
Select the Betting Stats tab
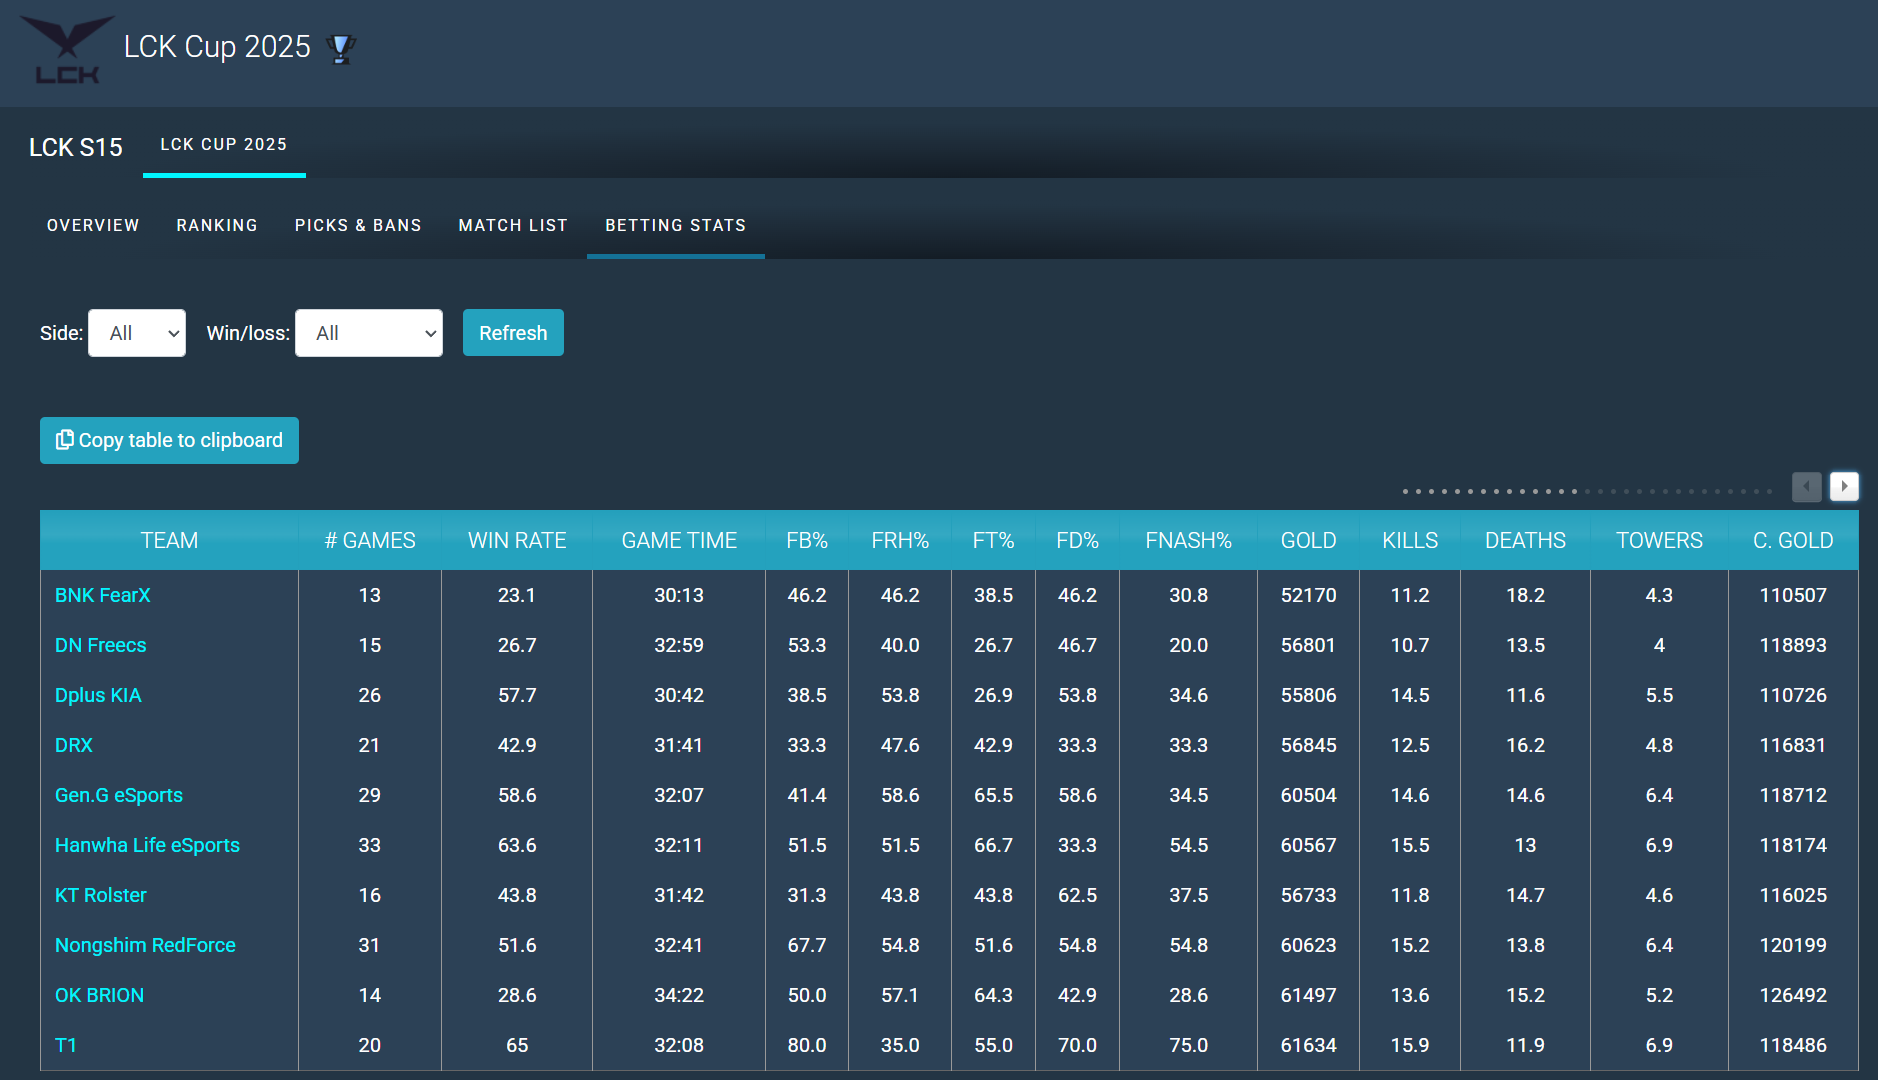[x=676, y=225]
